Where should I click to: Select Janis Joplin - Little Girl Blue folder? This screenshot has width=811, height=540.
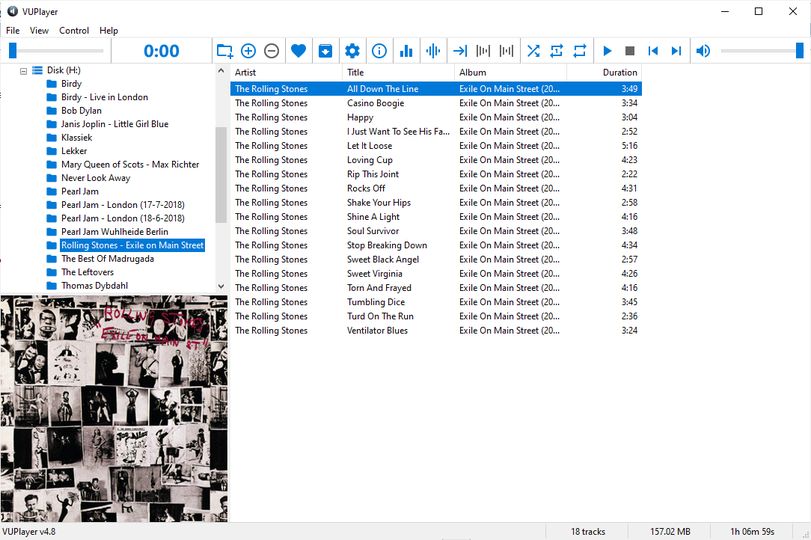pyautogui.click(x=115, y=124)
